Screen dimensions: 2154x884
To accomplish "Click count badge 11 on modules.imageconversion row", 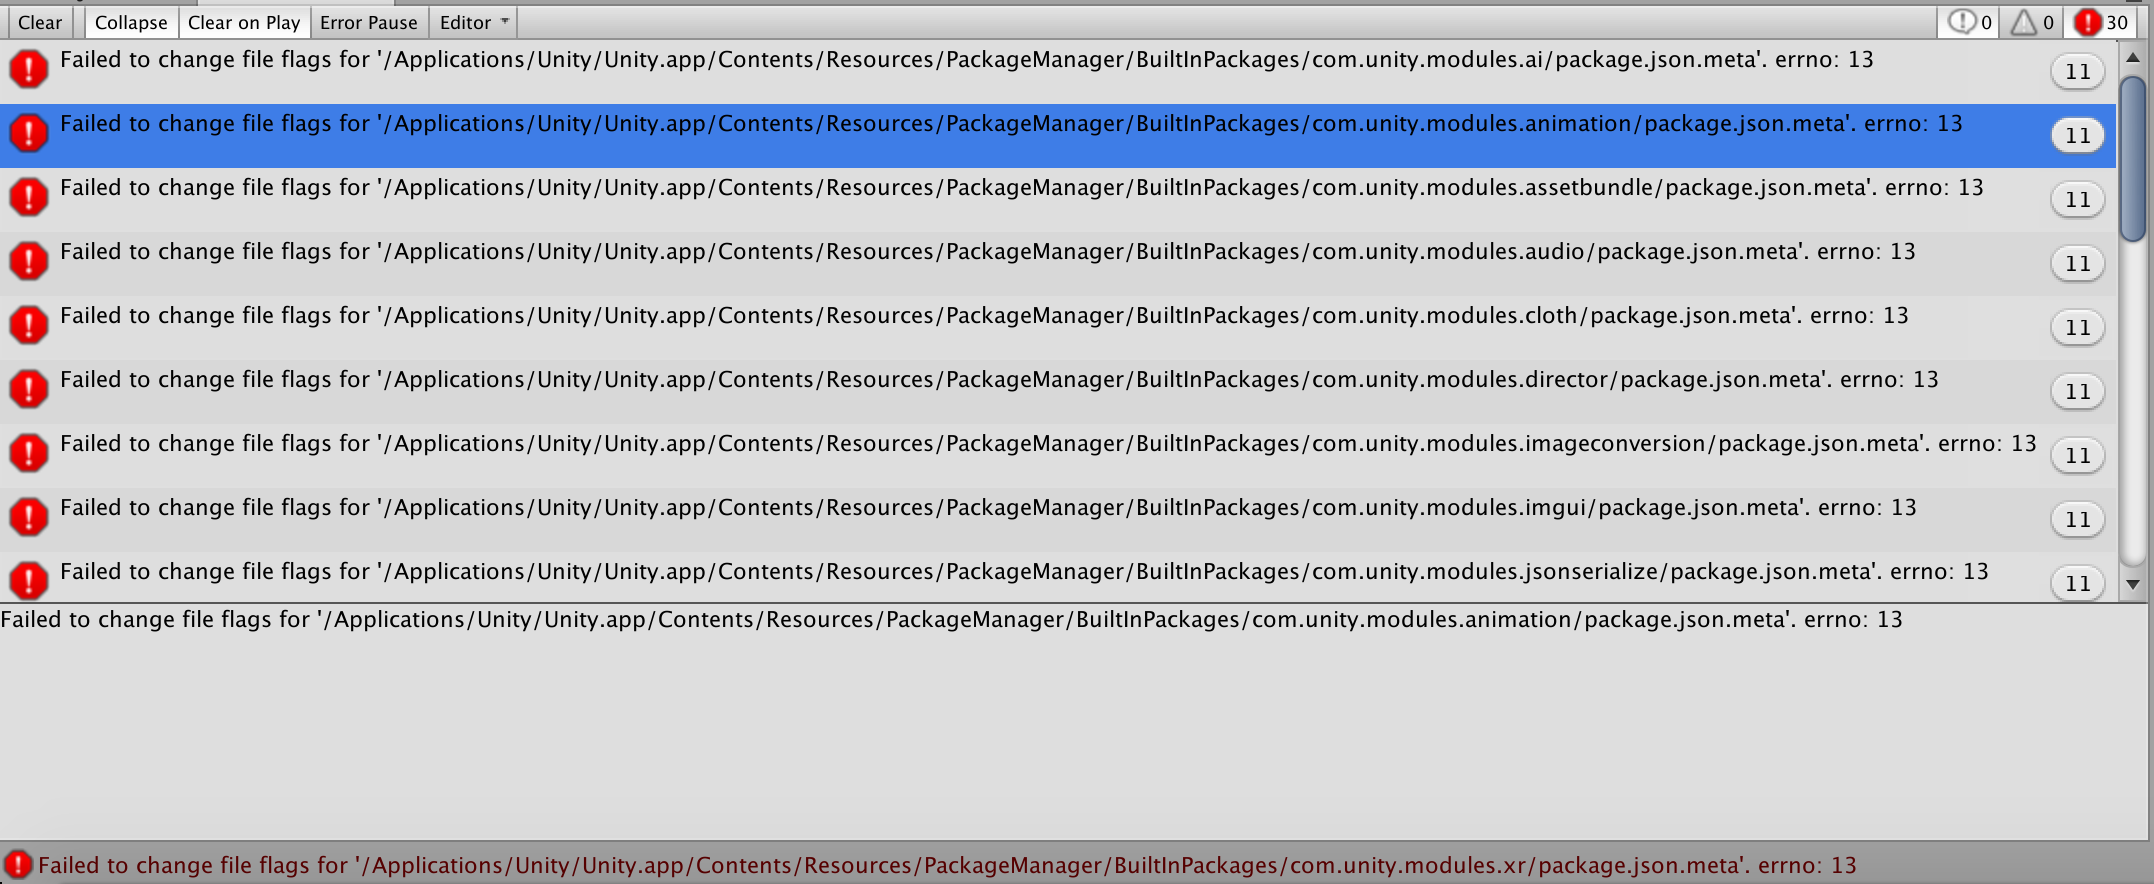I will [2078, 456].
